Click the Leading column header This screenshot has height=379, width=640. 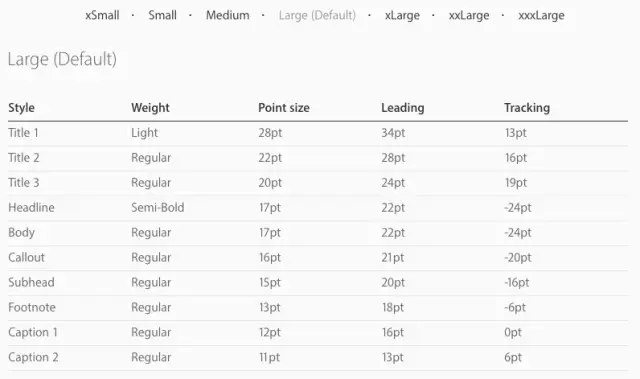[402, 108]
